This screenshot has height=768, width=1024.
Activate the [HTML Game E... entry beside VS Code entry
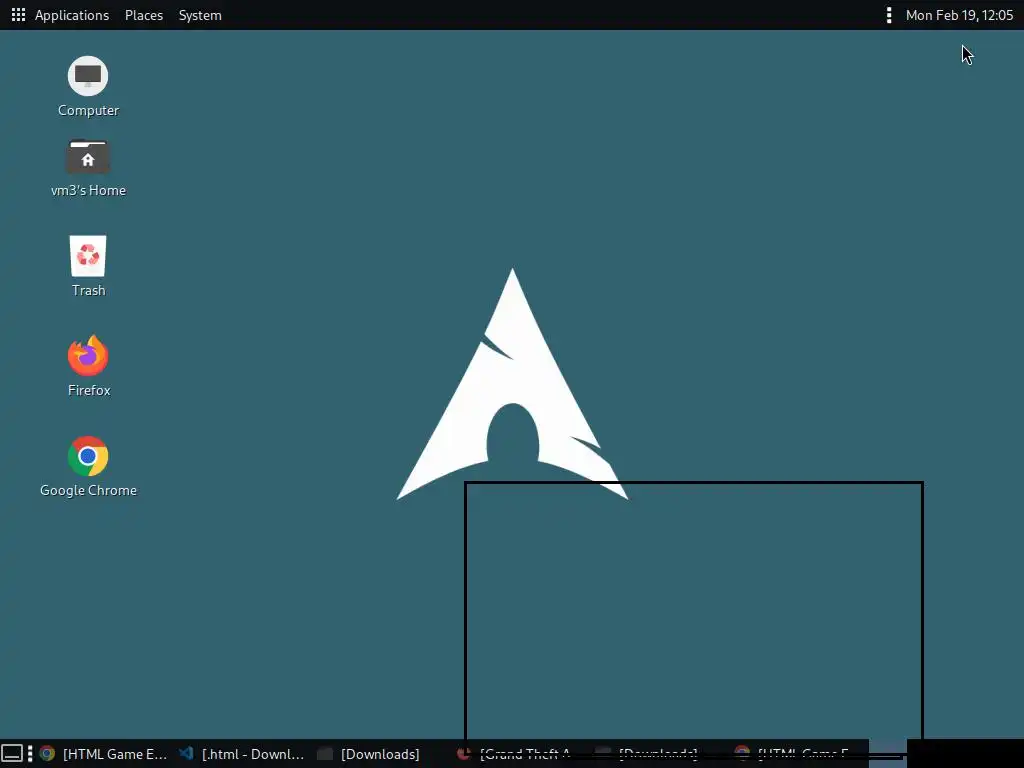(104, 754)
